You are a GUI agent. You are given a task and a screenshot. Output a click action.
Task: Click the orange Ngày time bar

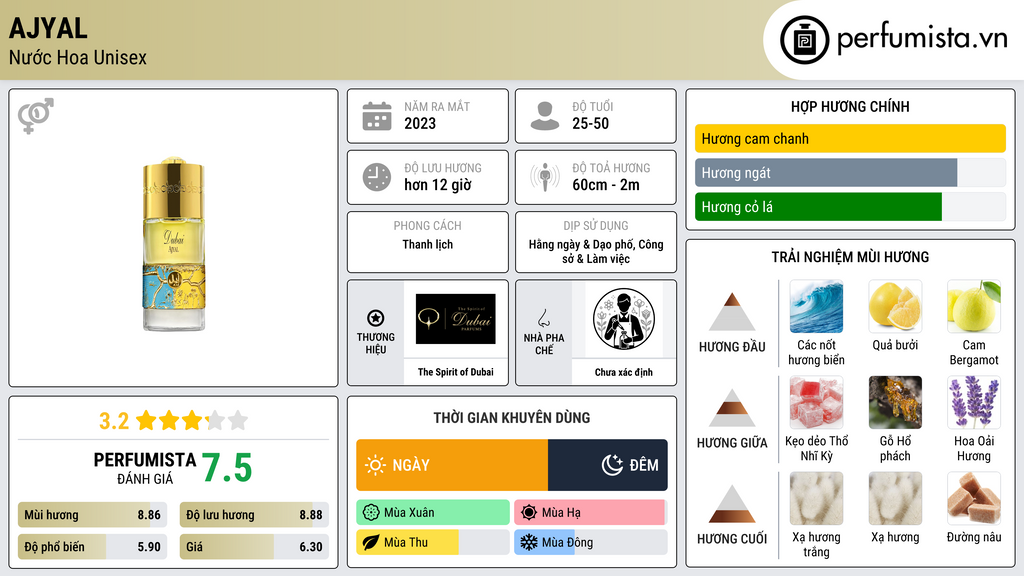tap(452, 465)
